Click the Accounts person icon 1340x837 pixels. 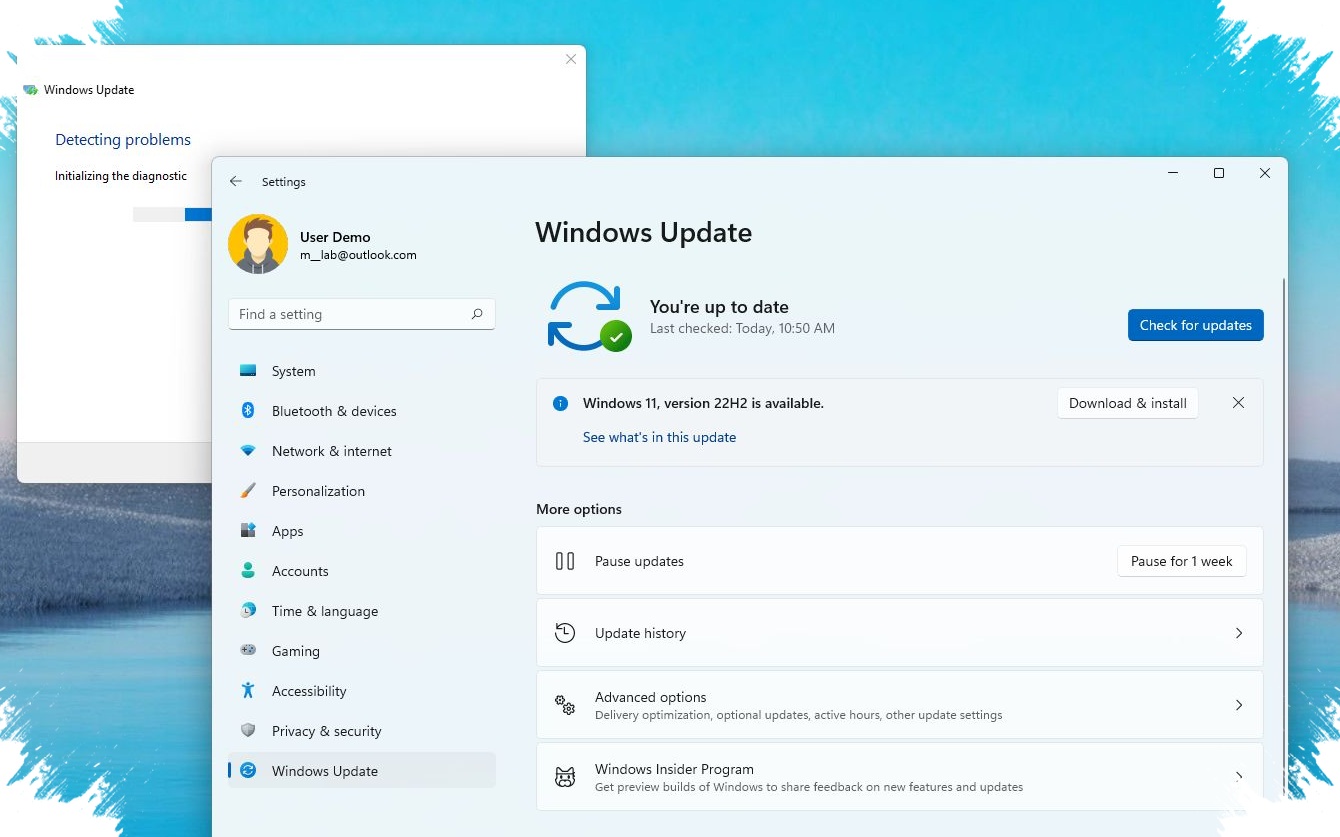(248, 570)
